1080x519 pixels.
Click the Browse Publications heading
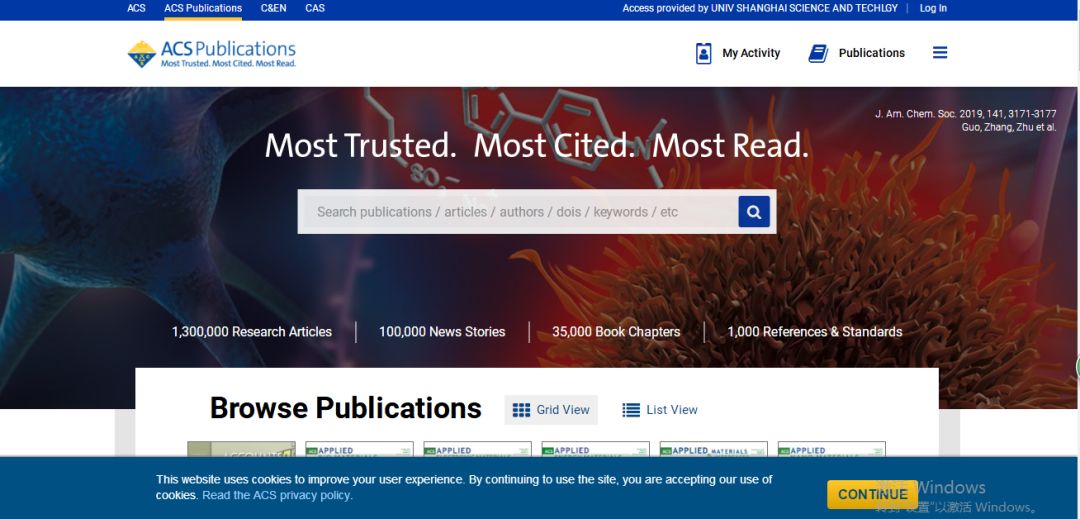coord(345,408)
